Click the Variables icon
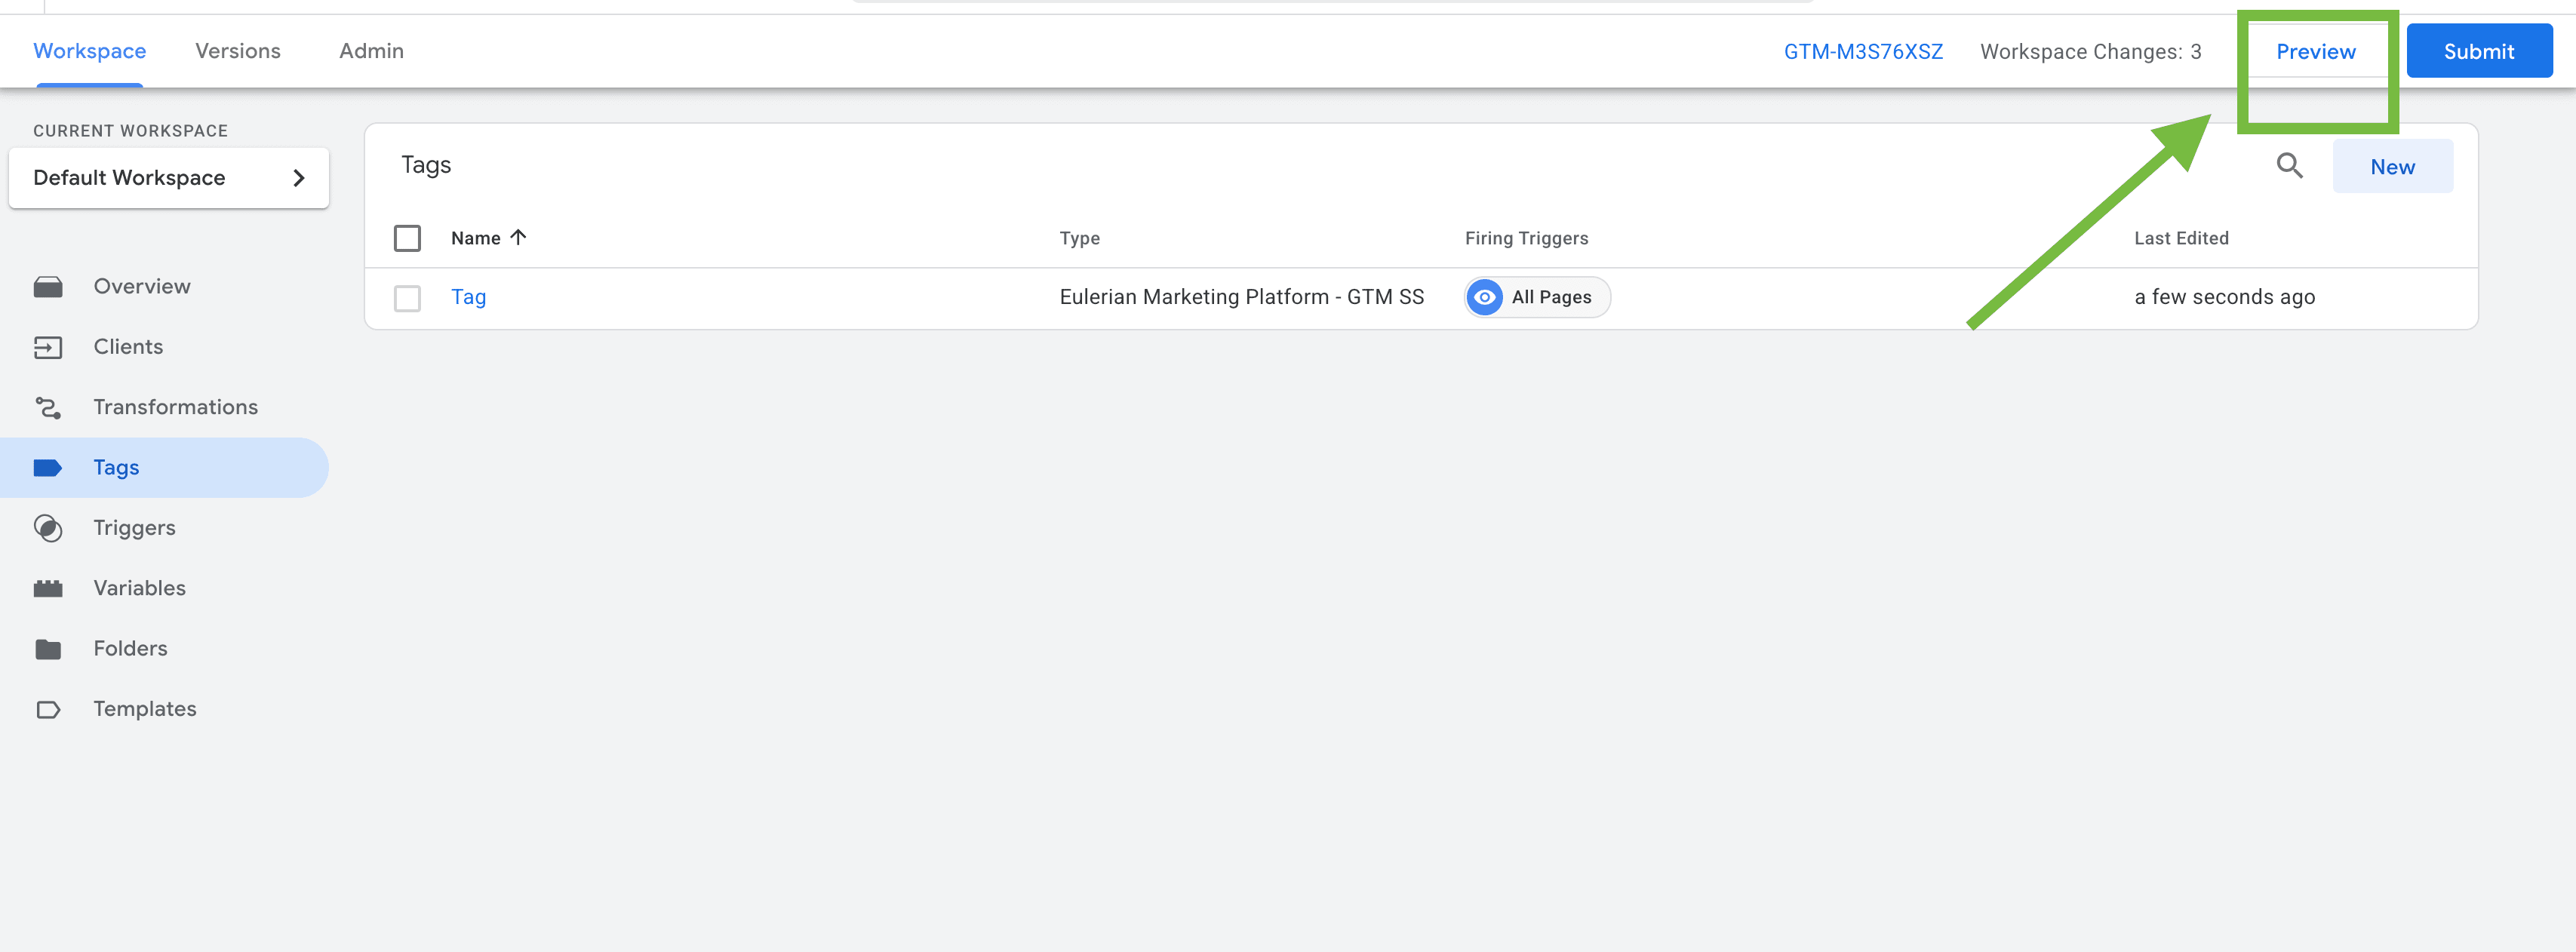This screenshot has height=952, width=2576. pos(49,588)
